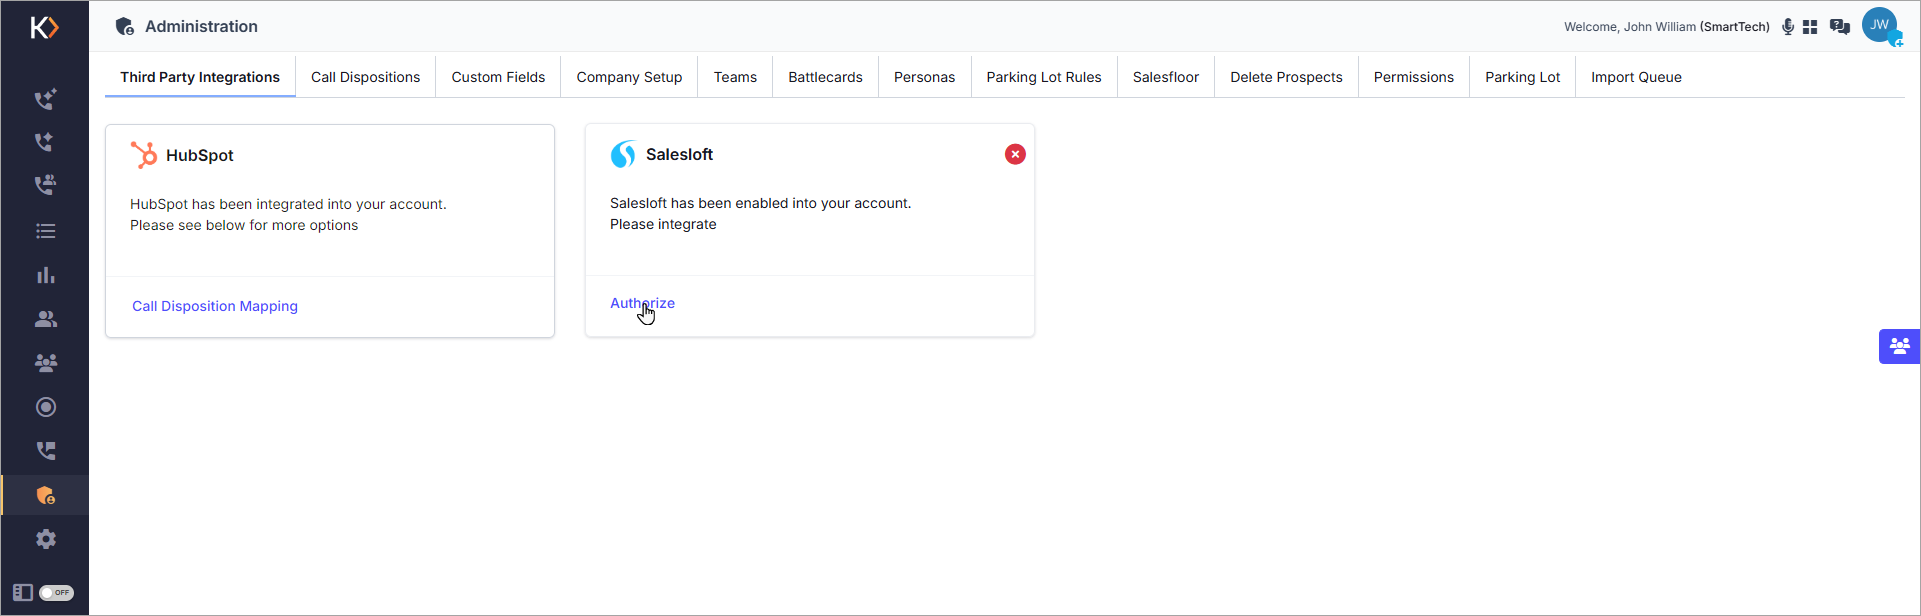Click the microphone icon in header
The height and width of the screenshot is (616, 1921).
[x=1788, y=27]
